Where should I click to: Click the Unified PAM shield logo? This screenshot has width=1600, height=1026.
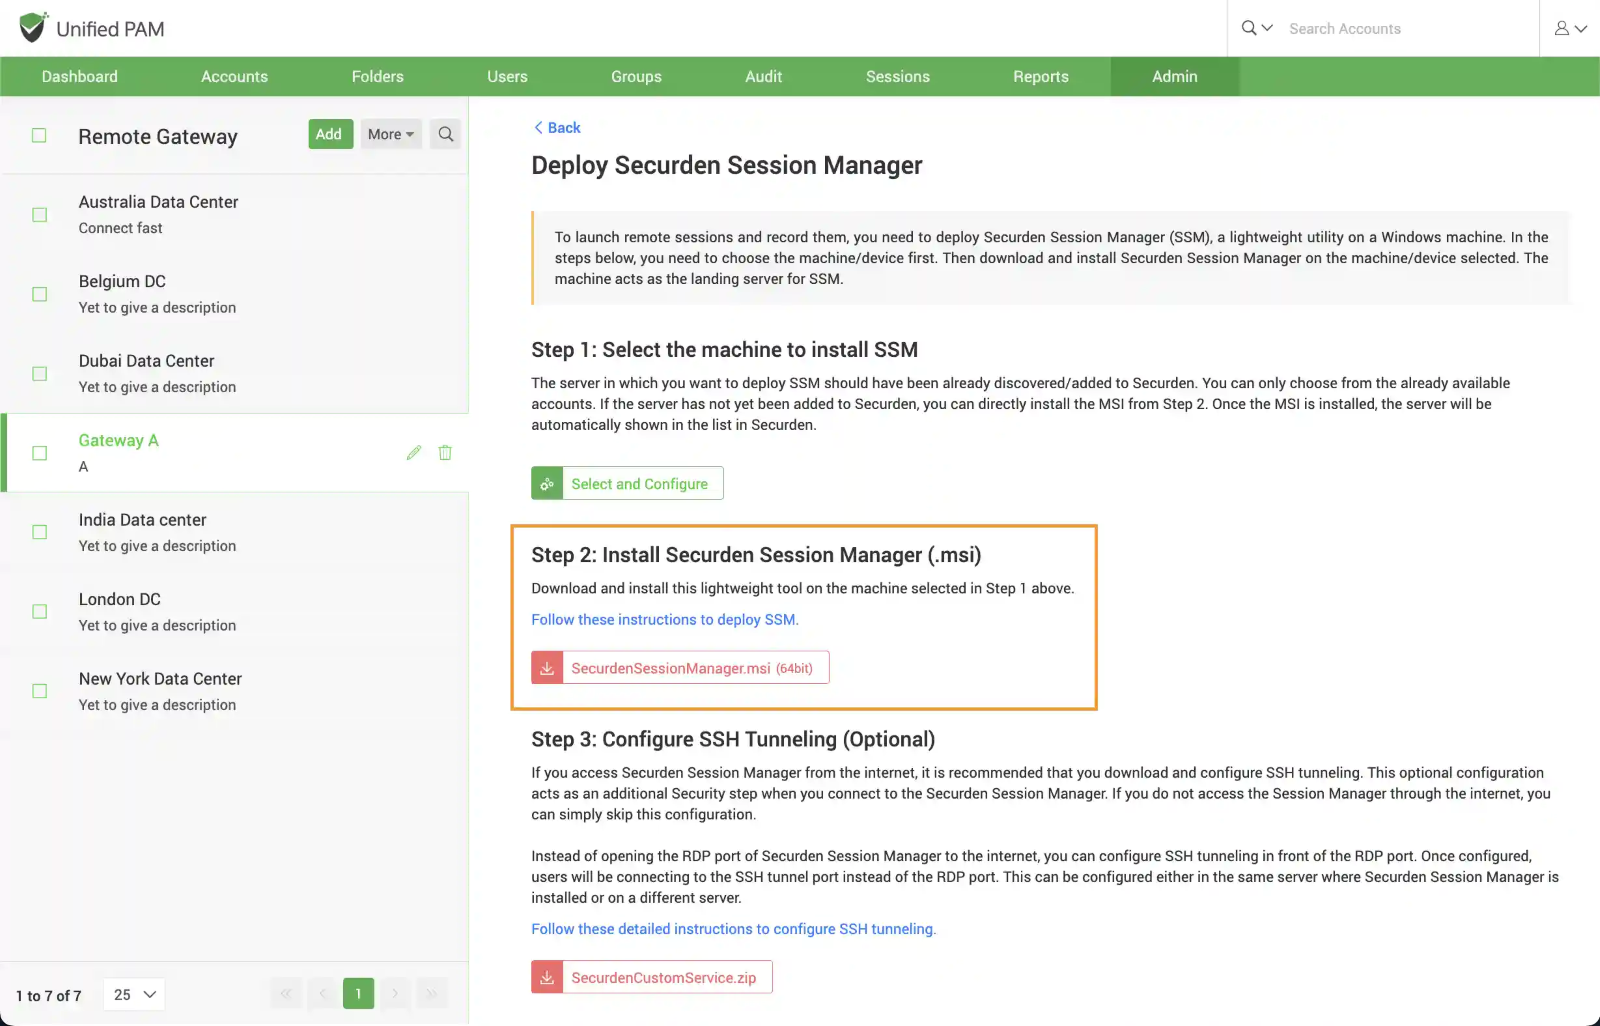tap(33, 27)
